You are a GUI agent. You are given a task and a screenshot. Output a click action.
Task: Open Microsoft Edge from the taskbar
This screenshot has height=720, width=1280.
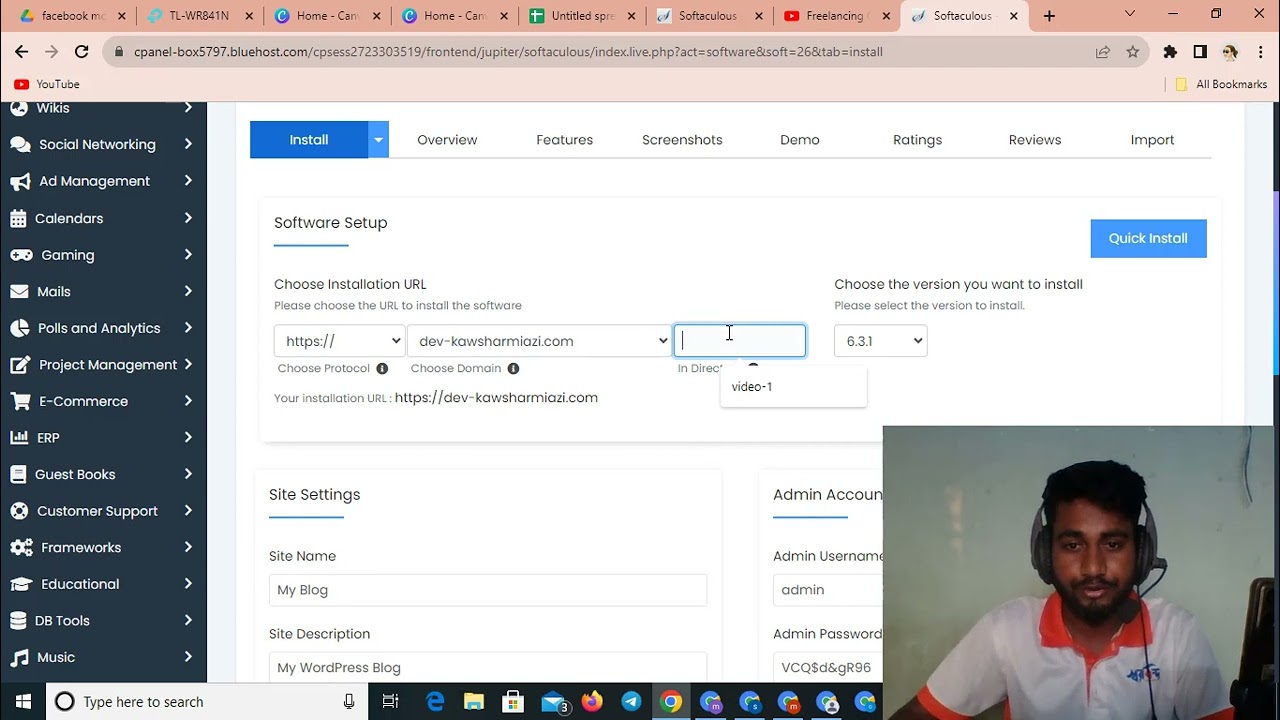[x=435, y=702]
